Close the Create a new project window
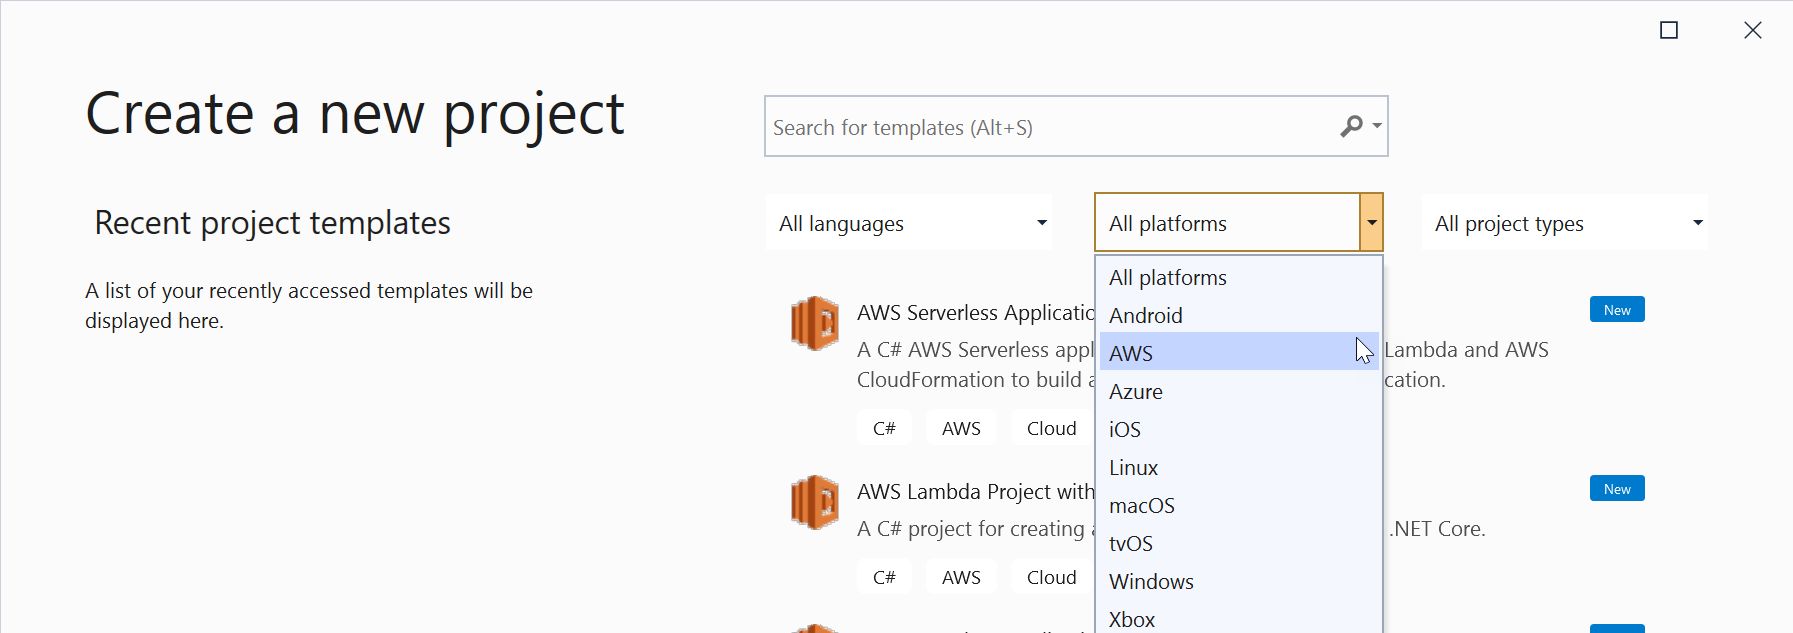Viewport: 1793px width, 633px height. click(1752, 30)
